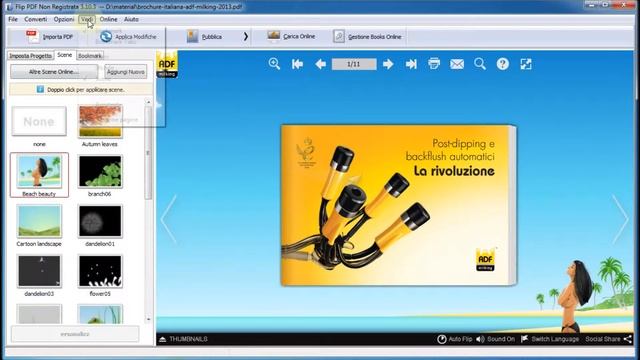
Task: Open the Vedi menu
Action: point(87,19)
